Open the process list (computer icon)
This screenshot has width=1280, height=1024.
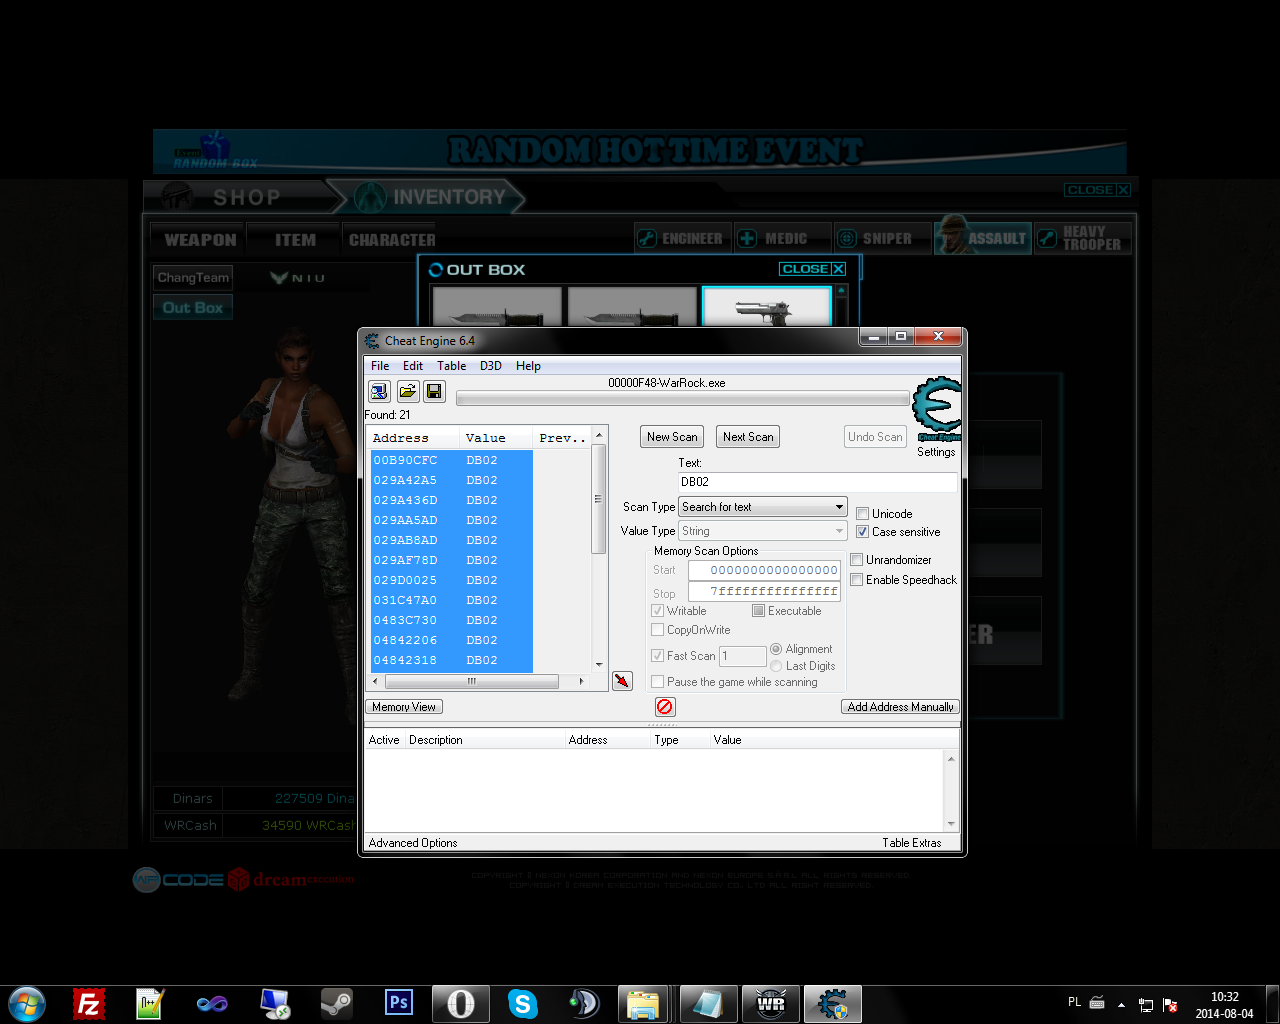pyautogui.click(x=380, y=391)
